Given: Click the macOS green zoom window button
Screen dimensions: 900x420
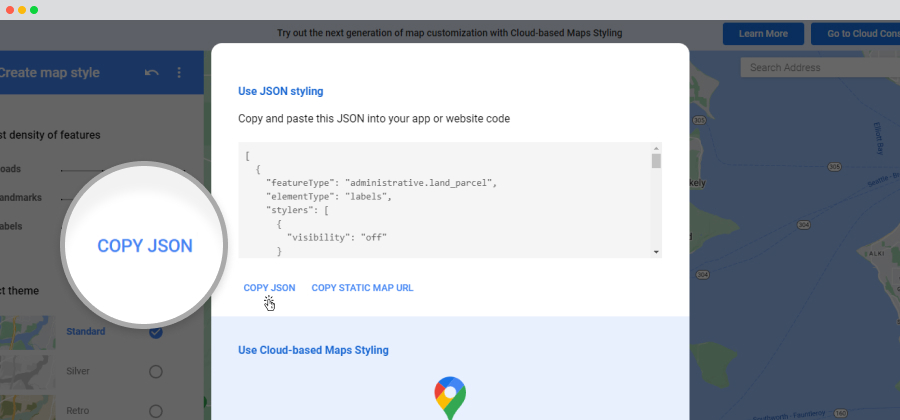Looking at the screenshot, I should [34, 10].
